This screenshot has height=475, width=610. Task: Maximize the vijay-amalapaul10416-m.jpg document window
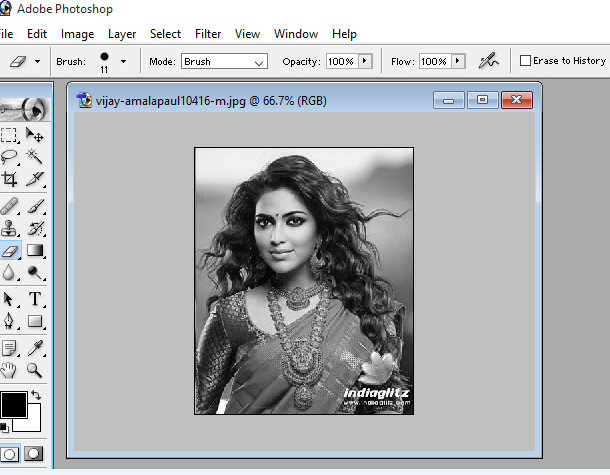tap(482, 100)
